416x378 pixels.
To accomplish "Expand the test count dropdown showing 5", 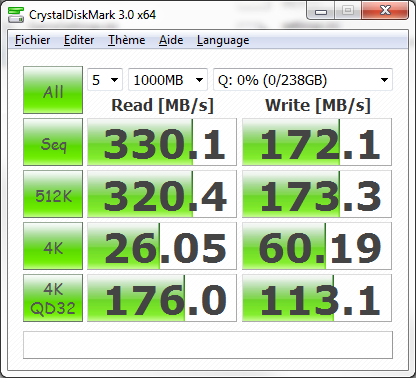I will (105, 80).
